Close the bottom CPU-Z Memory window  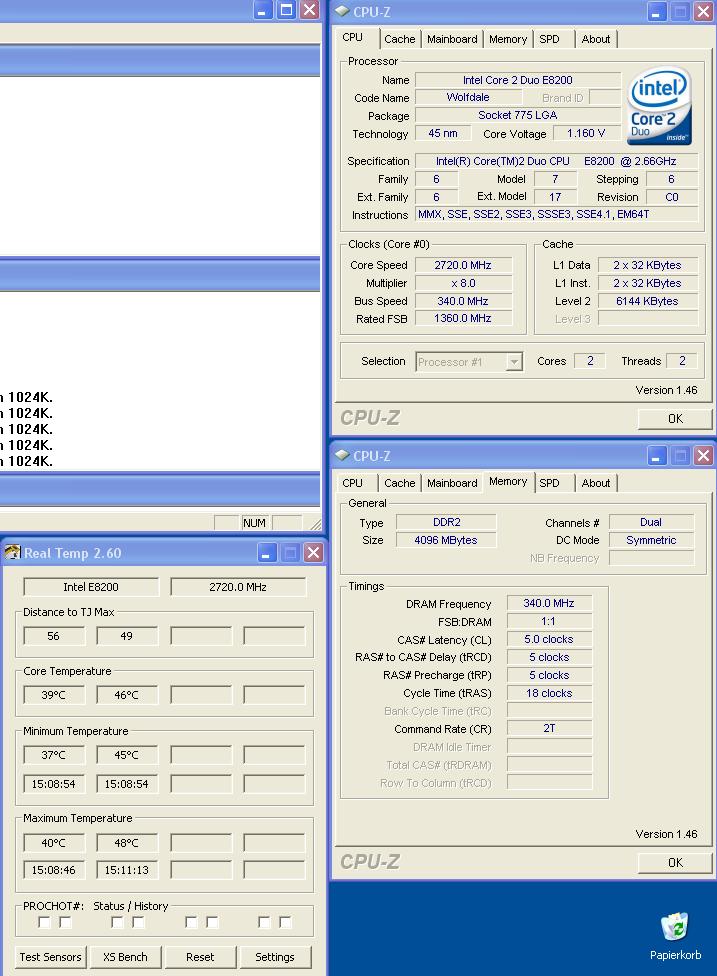pyautogui.click(x=703, y=456)
